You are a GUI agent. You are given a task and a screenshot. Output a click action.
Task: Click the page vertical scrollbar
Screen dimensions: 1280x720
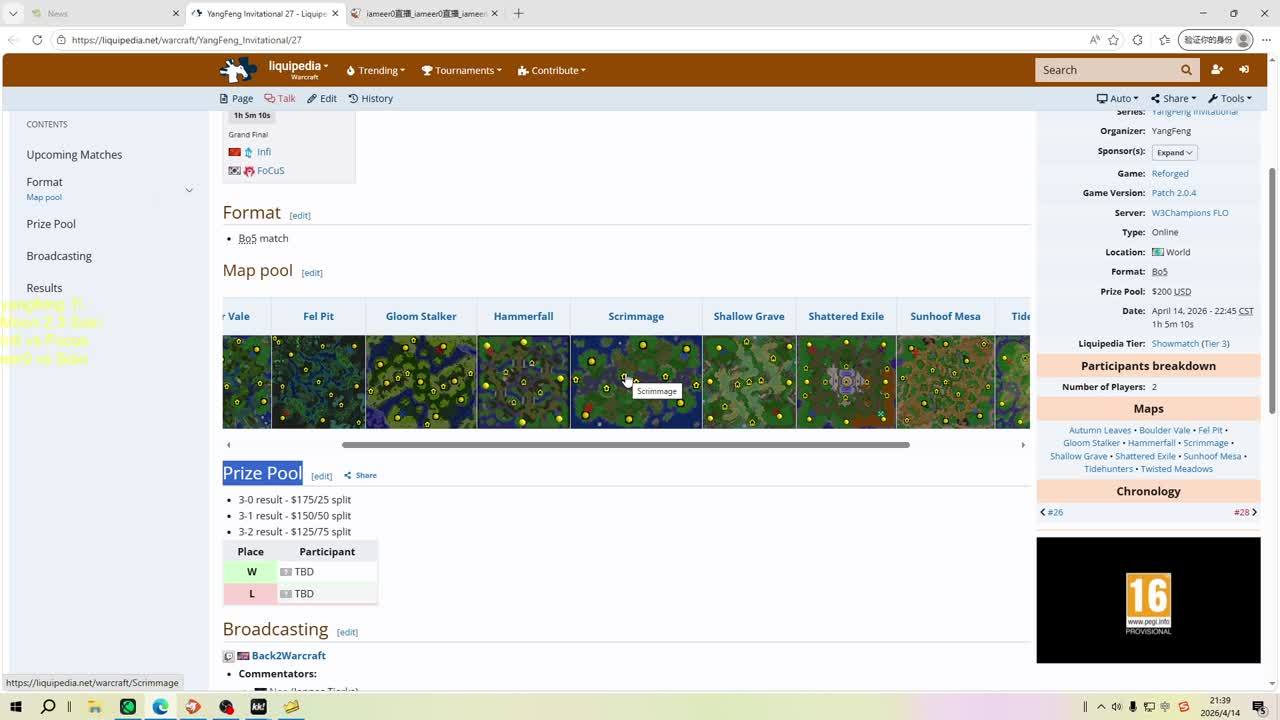(1273, 290)
